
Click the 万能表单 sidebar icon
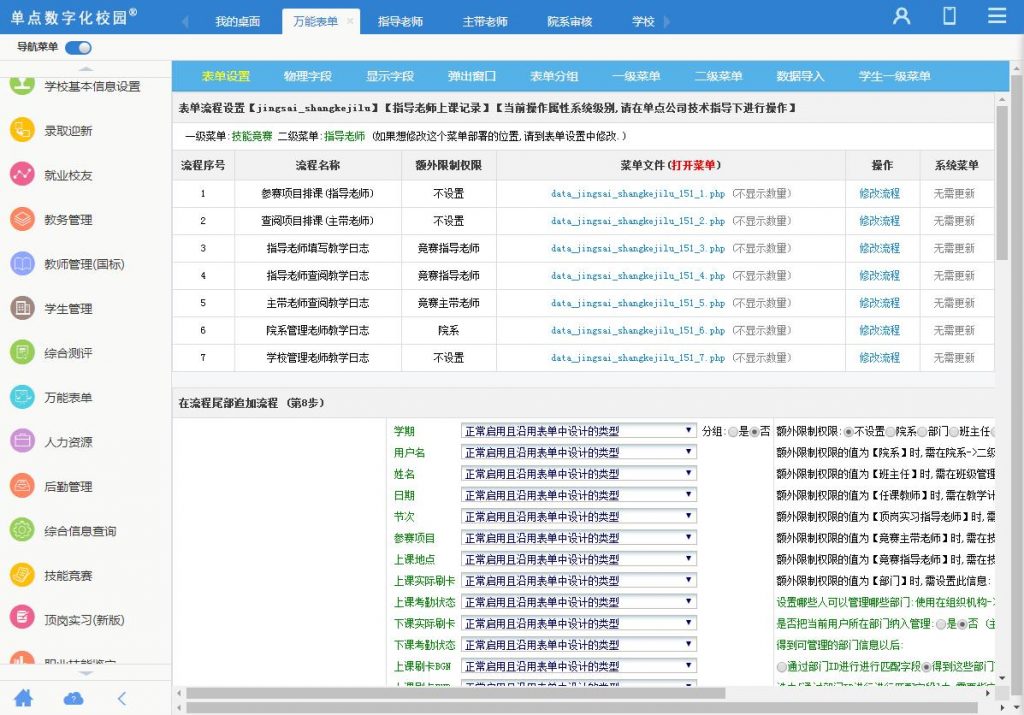click(x=22, y=397)
